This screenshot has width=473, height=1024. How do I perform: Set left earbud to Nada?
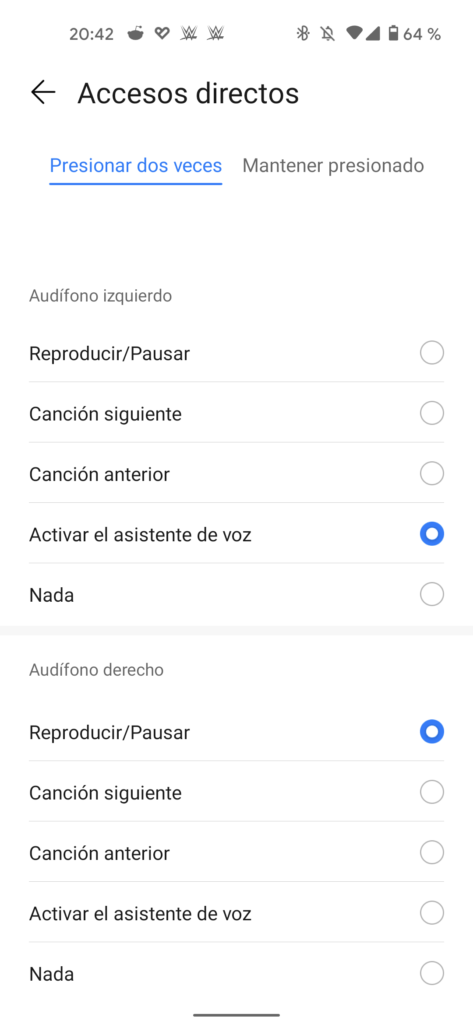236,595
